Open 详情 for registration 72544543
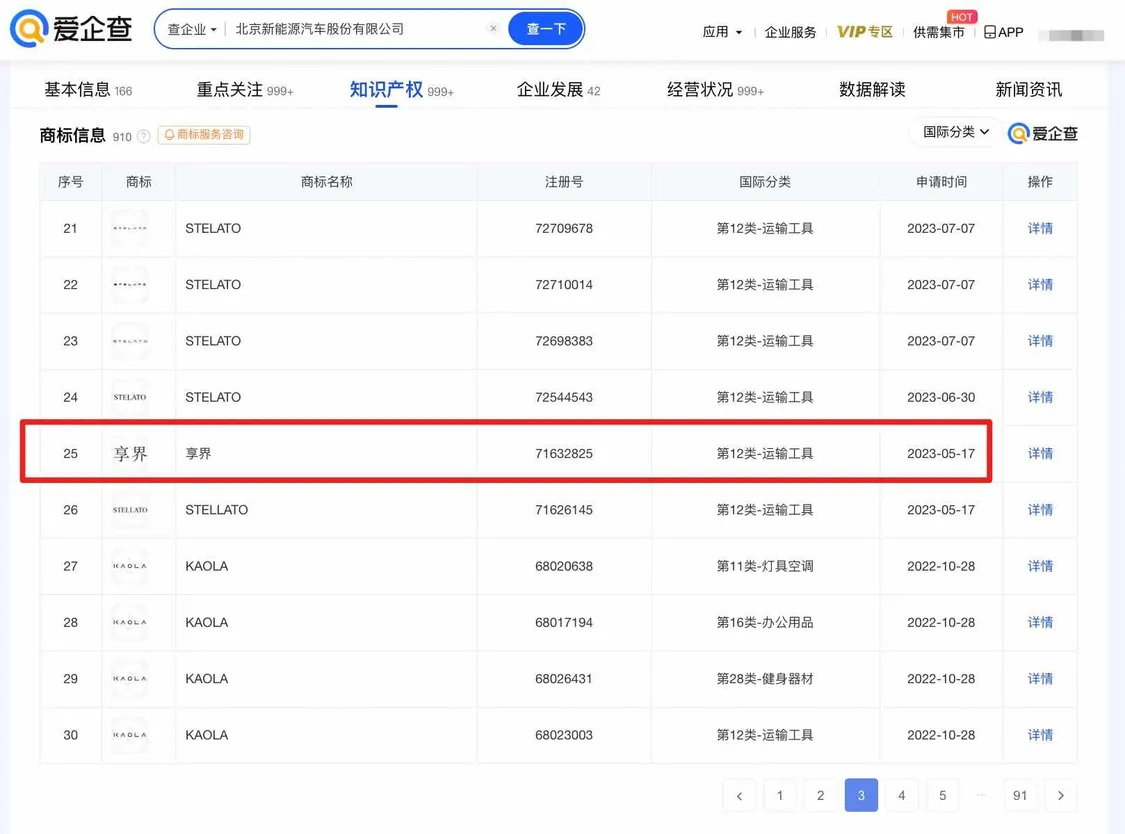This screenshot has height=834, width=1125. click(1040, 397)
